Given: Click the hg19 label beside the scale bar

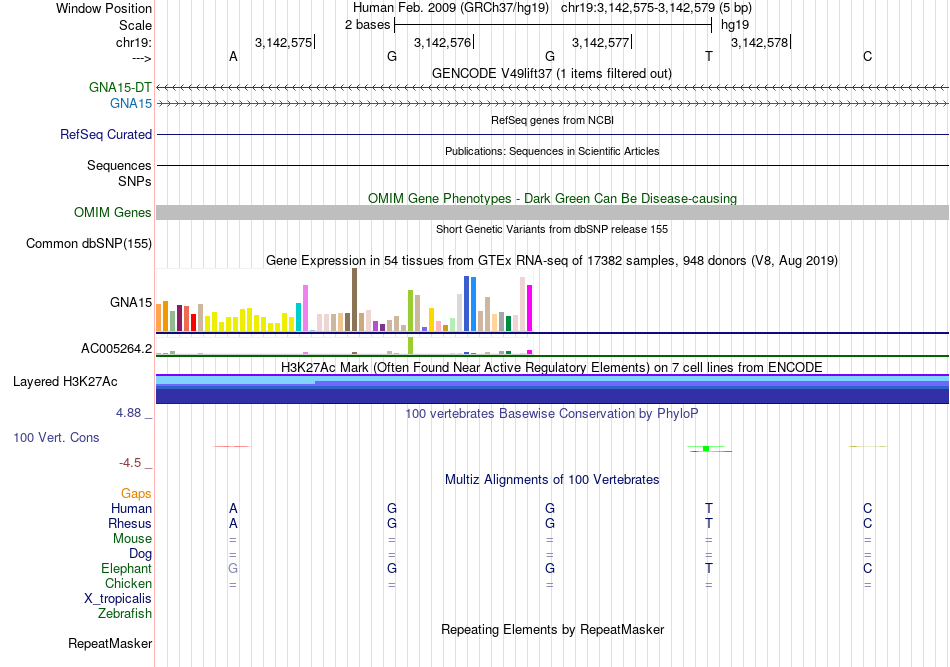Looking at the screenshot, I should [735, 25].
